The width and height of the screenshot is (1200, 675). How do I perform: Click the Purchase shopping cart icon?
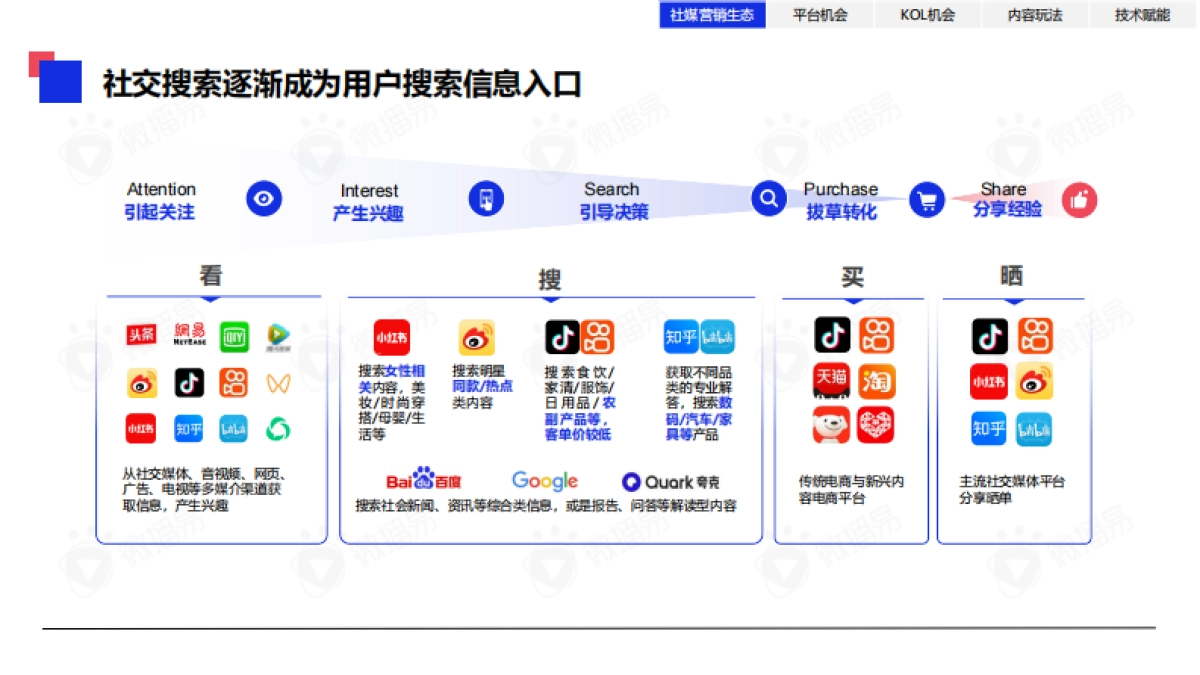927,199
